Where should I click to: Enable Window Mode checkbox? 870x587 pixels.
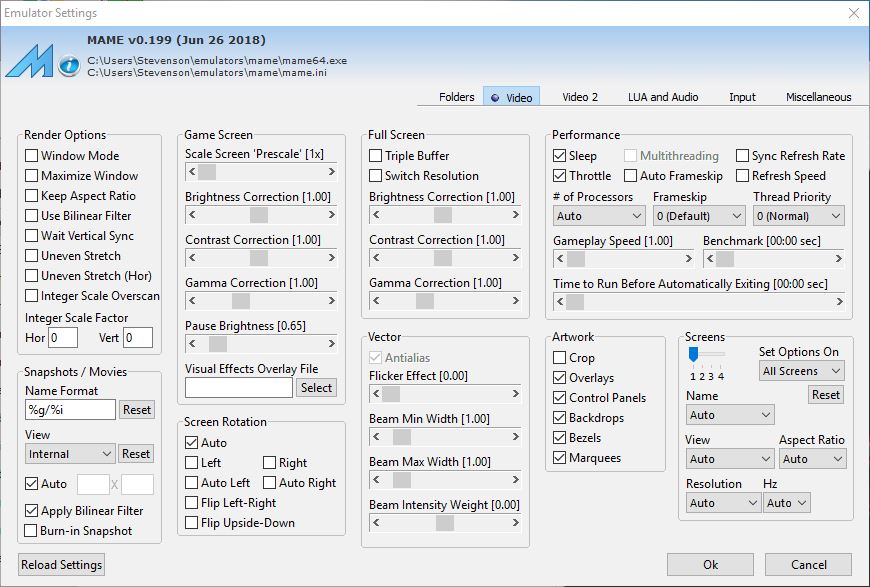tap(32, 156)
